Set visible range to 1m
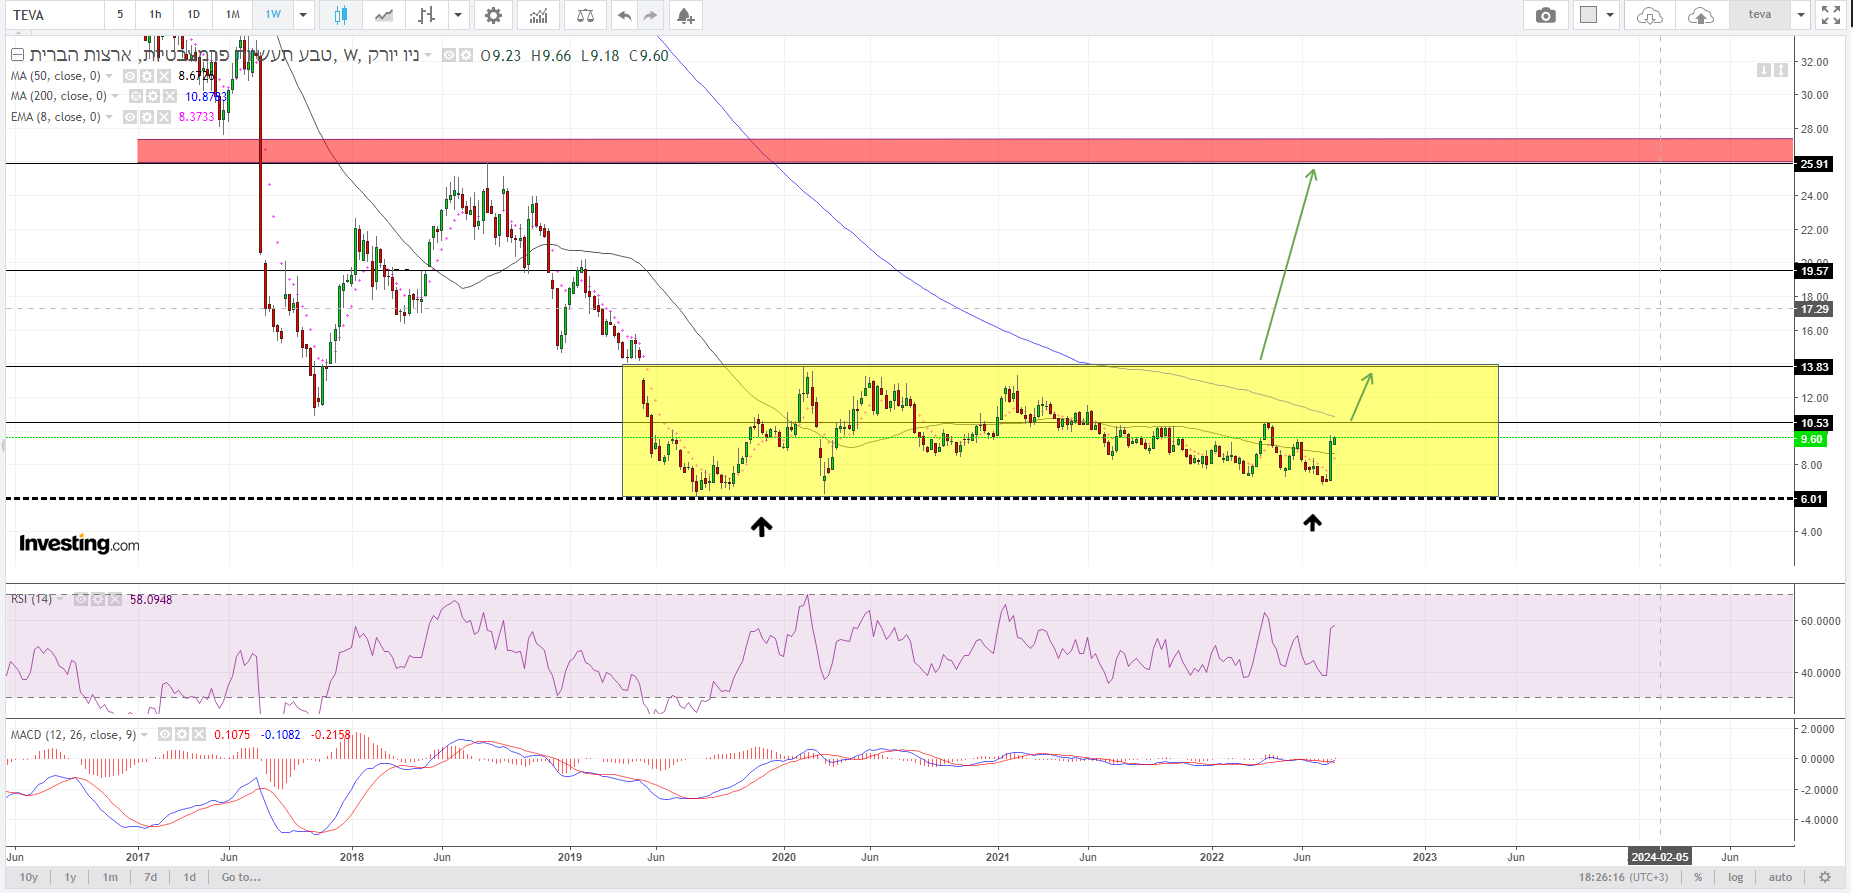The width and height of the screenshot is (1853, 893). (110, 877)
